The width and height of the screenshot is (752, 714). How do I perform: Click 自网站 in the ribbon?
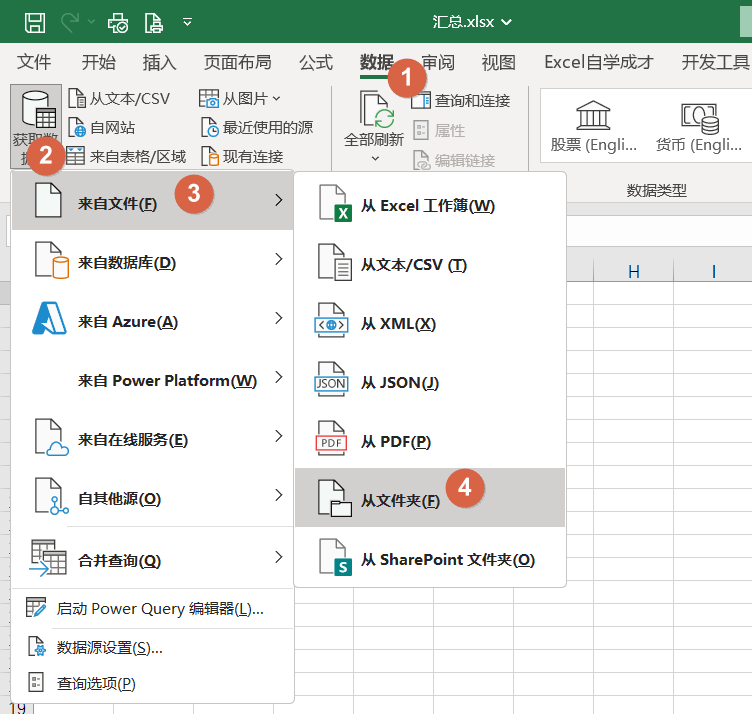(101, 128)
